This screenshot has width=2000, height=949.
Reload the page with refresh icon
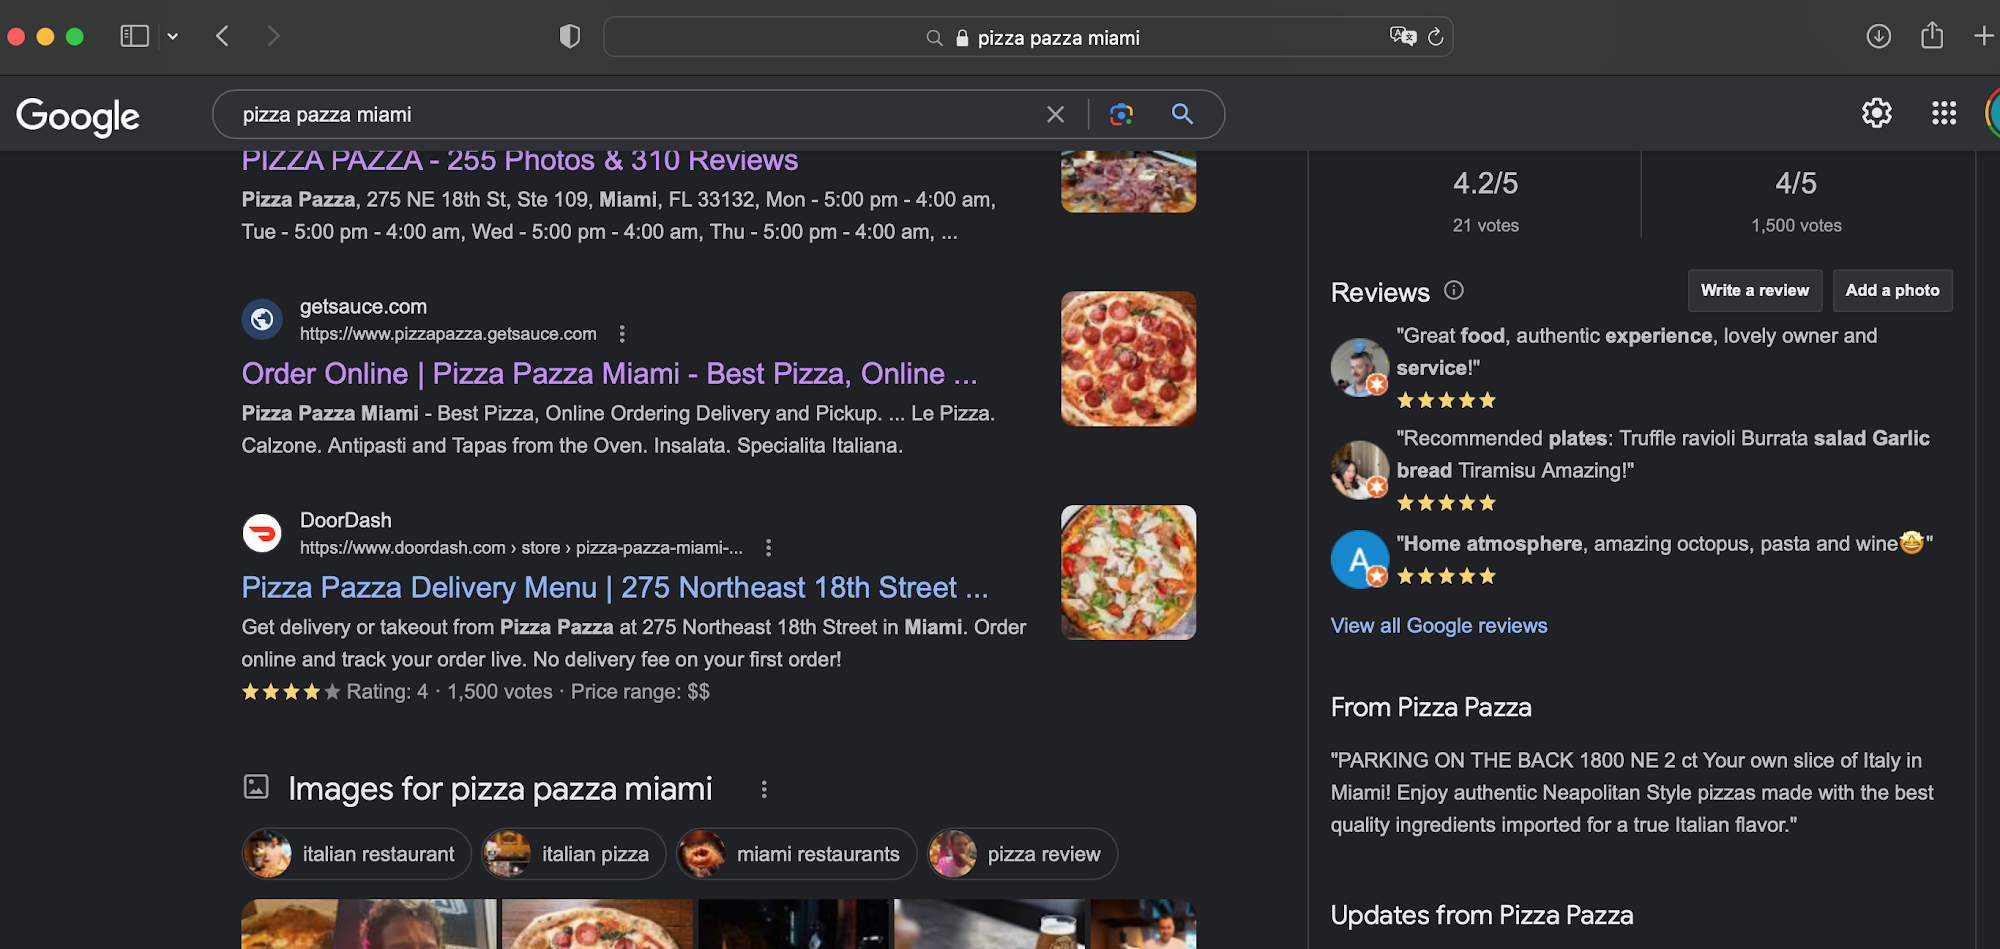tap(1435, 37)
